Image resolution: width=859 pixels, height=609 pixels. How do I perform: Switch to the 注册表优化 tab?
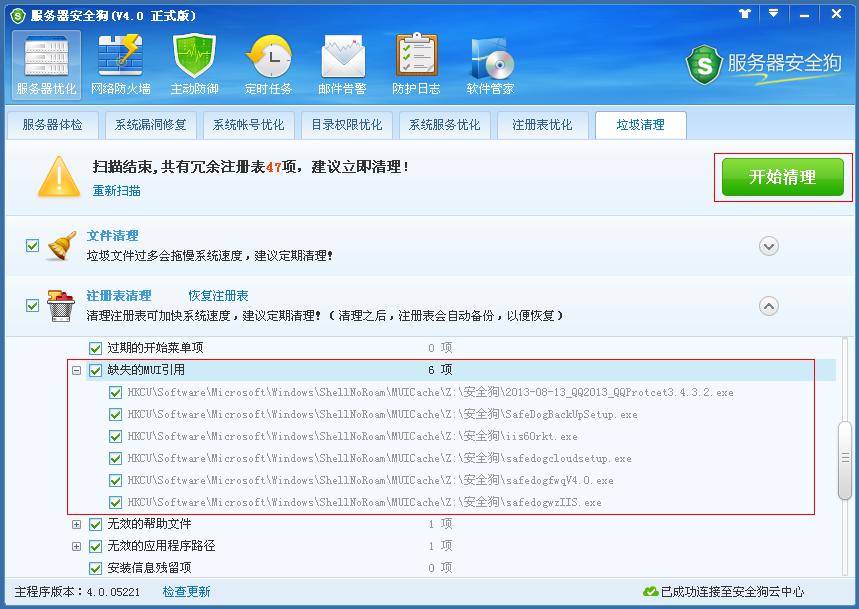pos(541,125)
